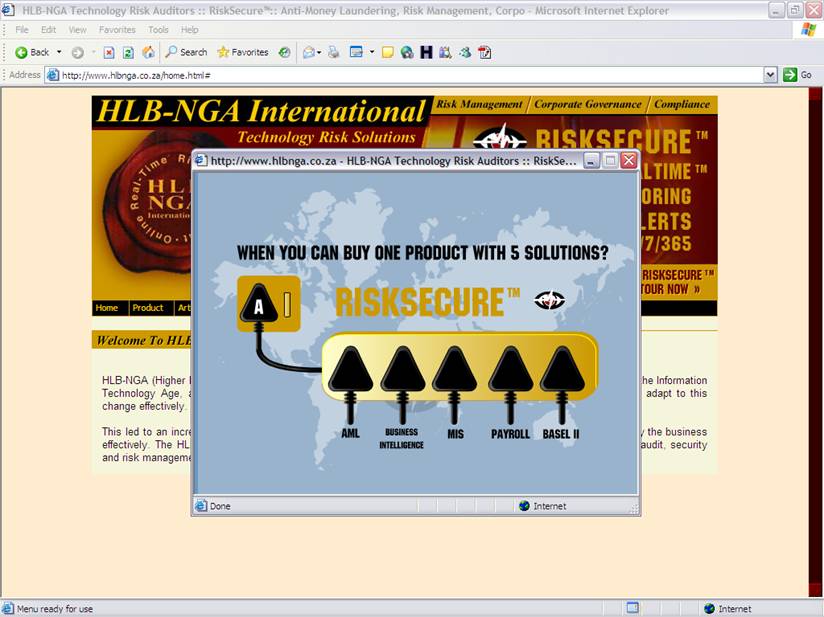
Task: Go to the browser Home page
Action: 149,52
